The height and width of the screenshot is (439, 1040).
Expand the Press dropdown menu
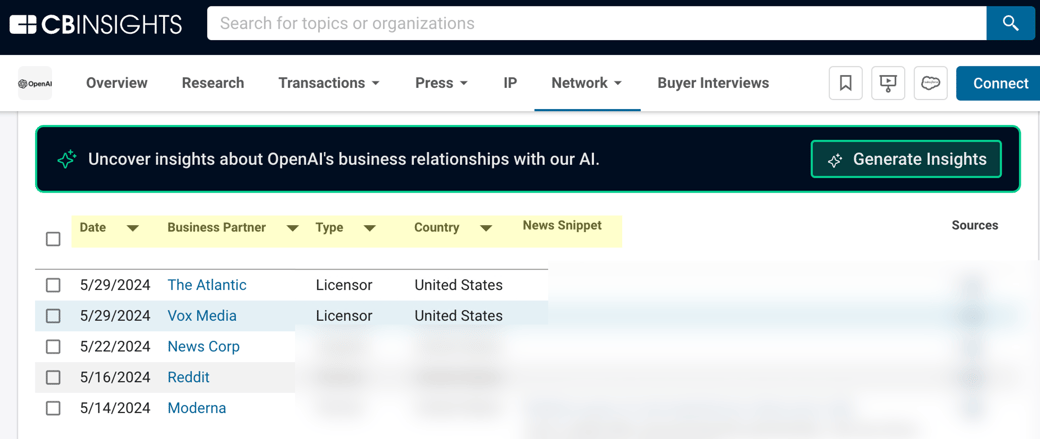442,83
